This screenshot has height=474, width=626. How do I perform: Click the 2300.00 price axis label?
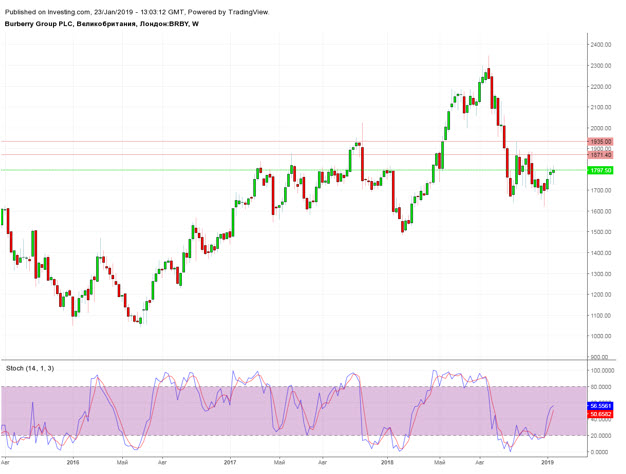(600, 65)
